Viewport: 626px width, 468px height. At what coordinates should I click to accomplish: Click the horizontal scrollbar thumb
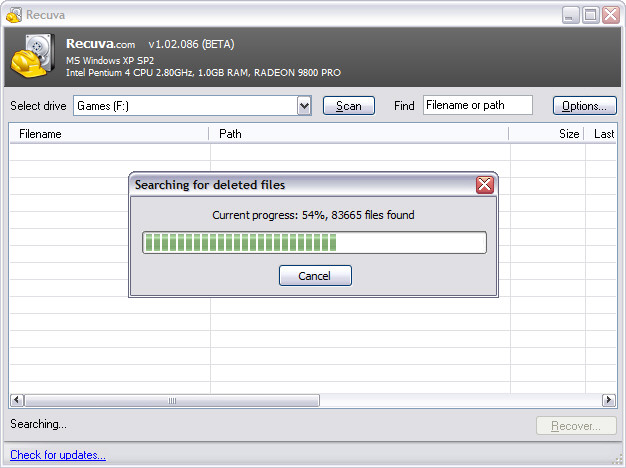coord(172,400)
